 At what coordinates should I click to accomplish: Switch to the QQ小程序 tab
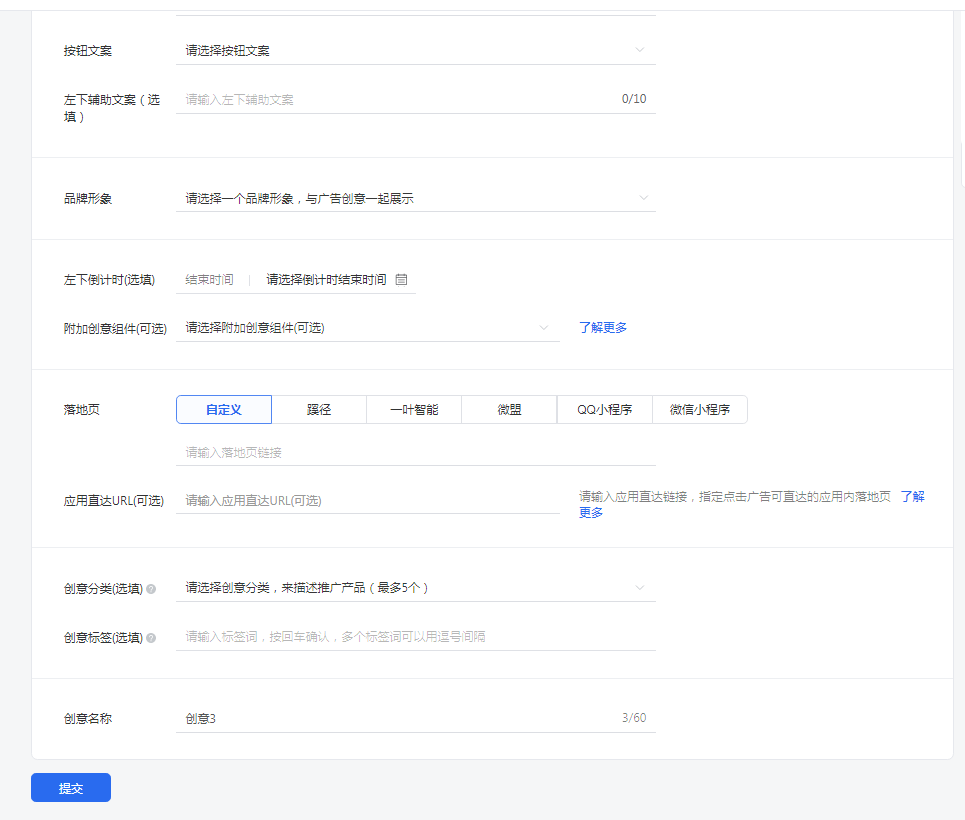pos(604,410)
